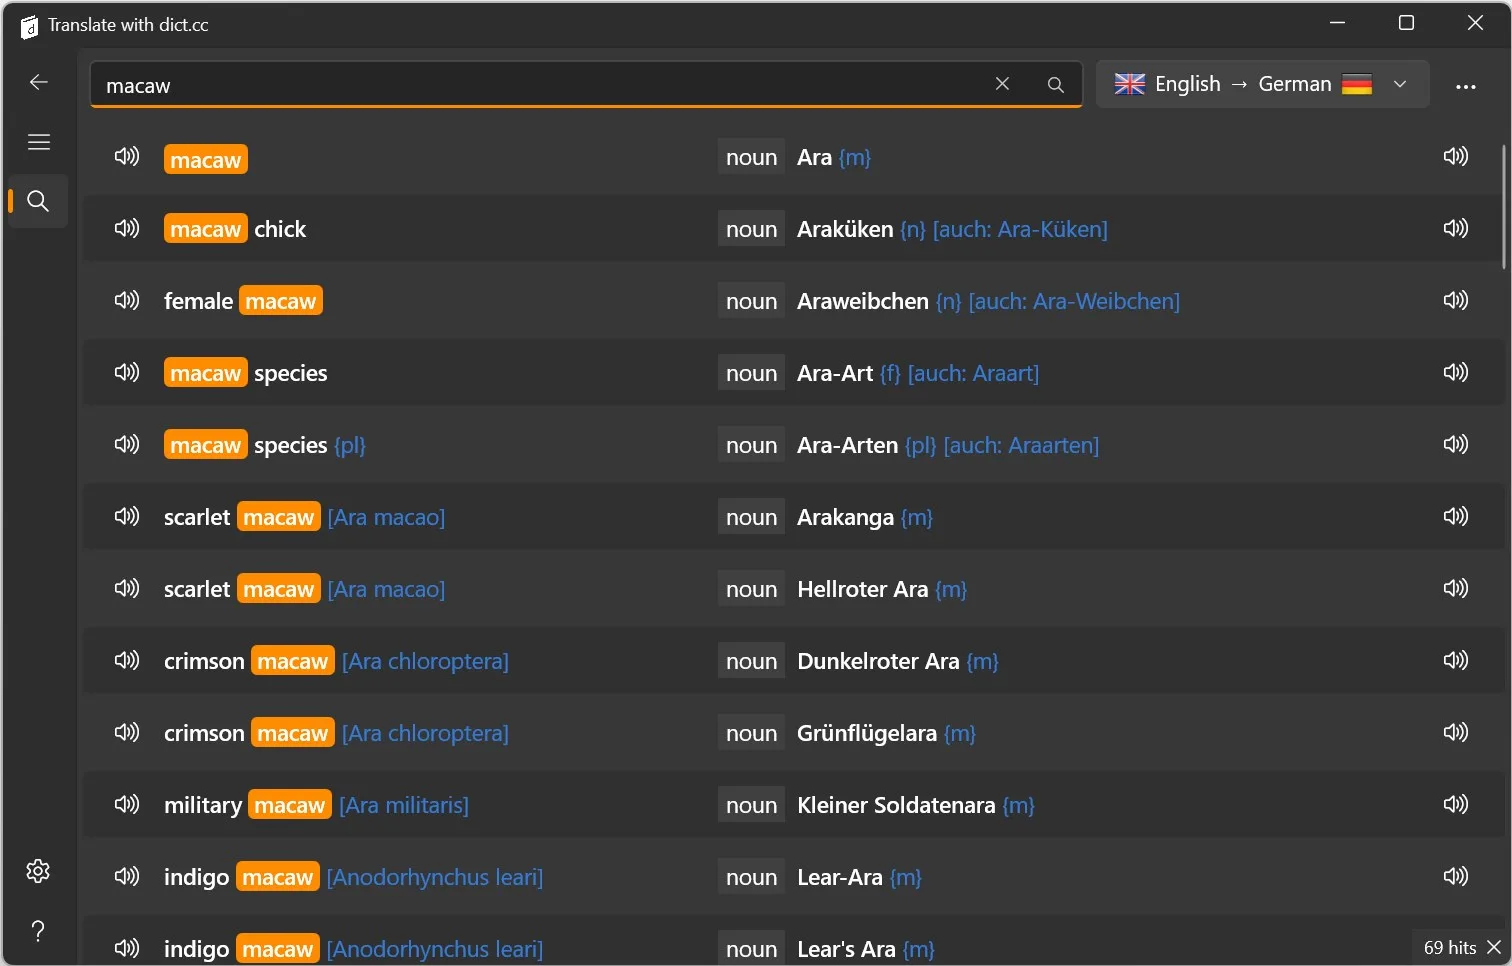
Task: Click the "macaw chick" entry text
Action: coord(235,229)
